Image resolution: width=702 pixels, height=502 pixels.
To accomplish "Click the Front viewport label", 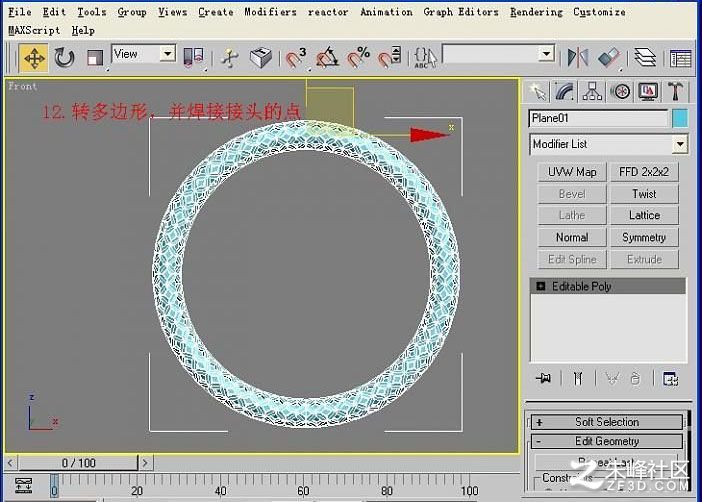I will pyautogui.click(x=22, y=86).
